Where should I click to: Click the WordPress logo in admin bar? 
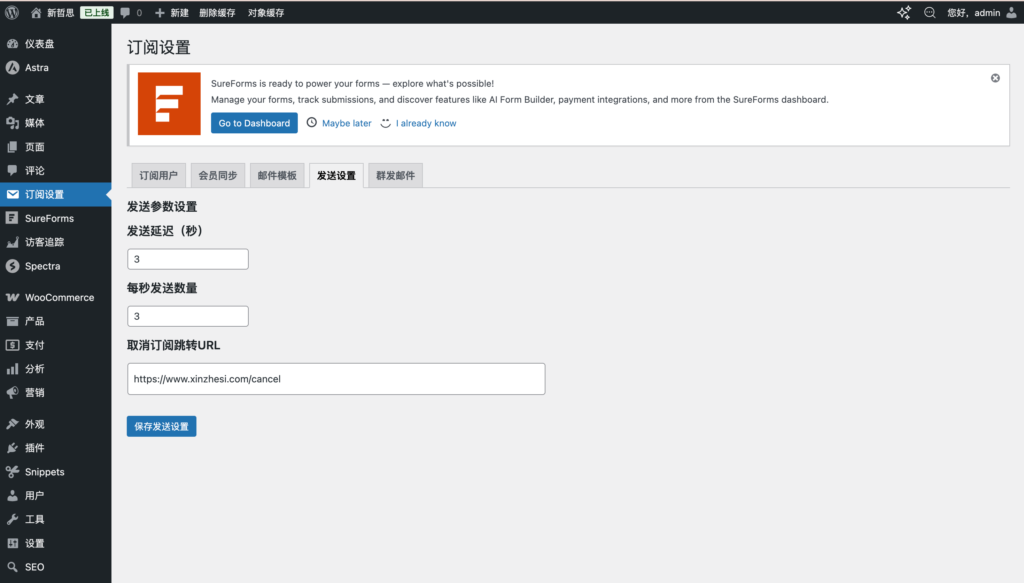[x=13, y=13]
